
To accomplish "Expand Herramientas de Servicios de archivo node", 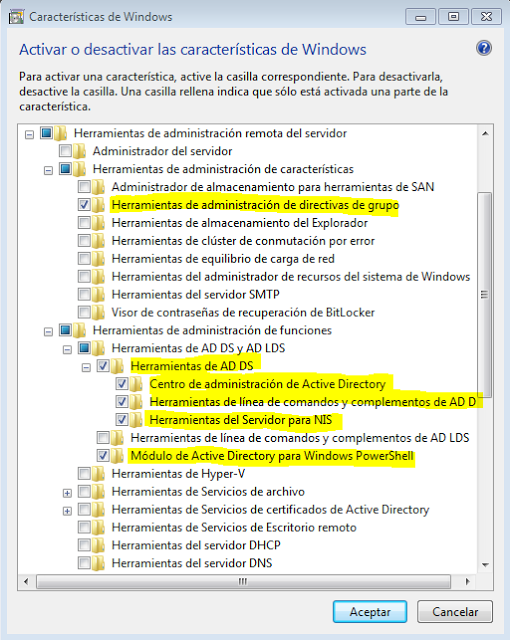I will tap(67, 493).
